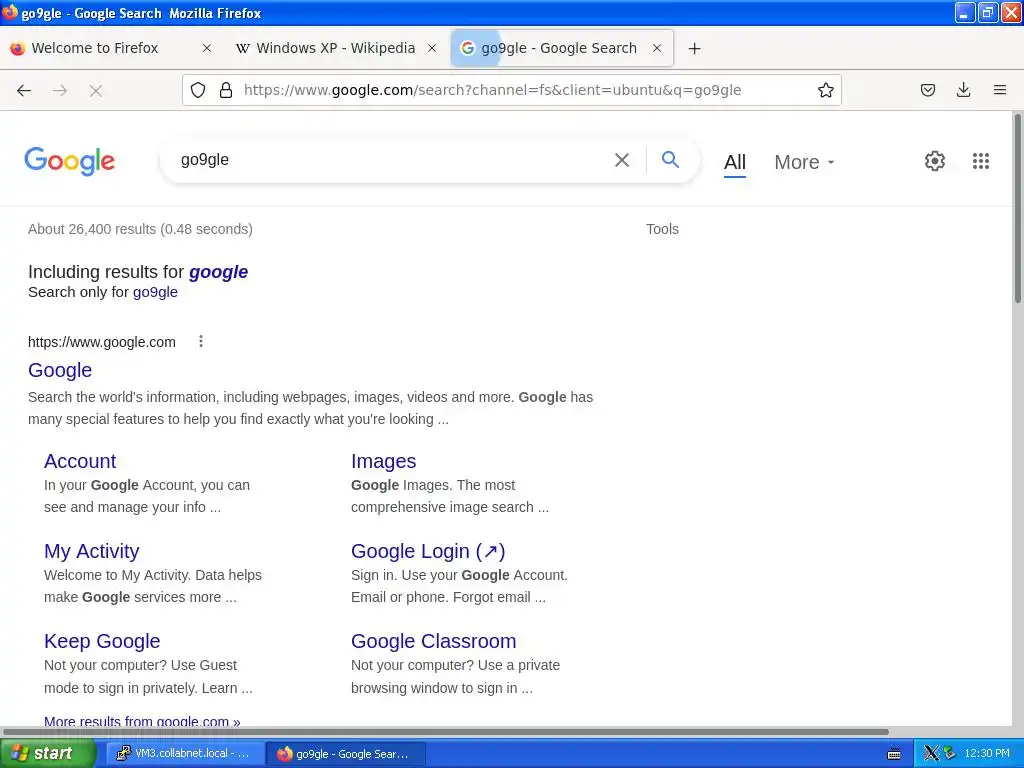Search only for go9gle link

[155, 292]
